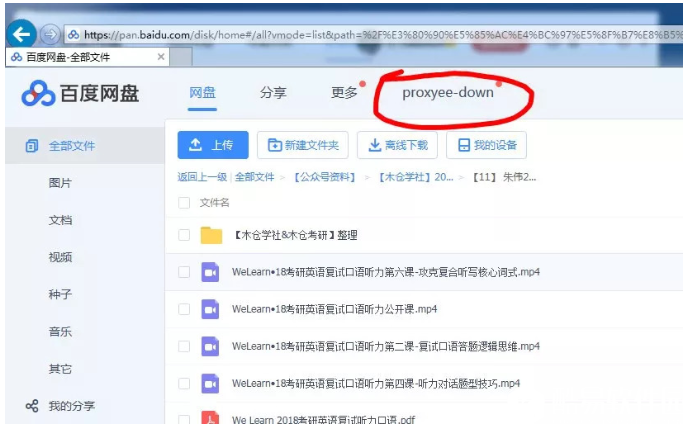Click the yellow folder icon for 【木仓学社&木仓考研】整理

(210, 235)
